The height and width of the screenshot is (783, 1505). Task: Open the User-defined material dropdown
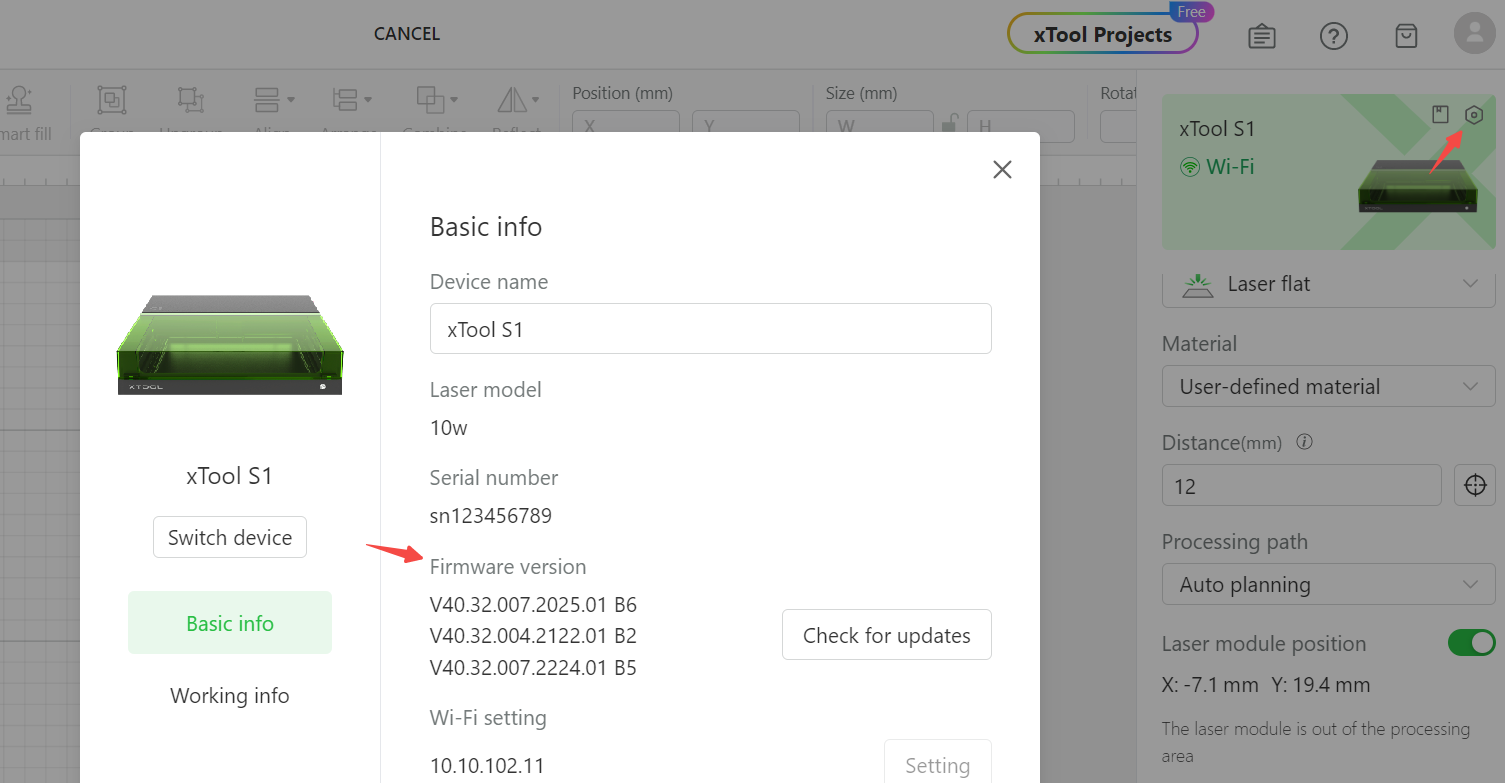pyautogui.click(x=1329, y=386)
